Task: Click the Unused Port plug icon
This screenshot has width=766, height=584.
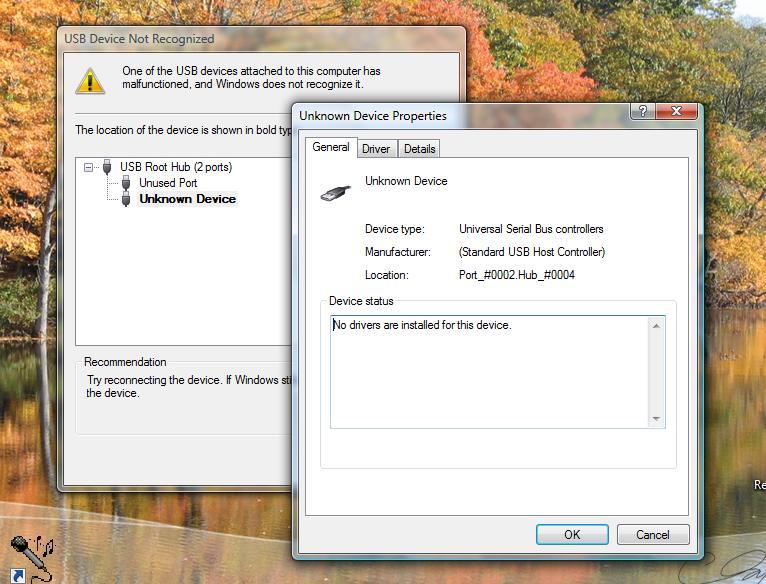Action: pyautogui.click(x=126, y=183)
